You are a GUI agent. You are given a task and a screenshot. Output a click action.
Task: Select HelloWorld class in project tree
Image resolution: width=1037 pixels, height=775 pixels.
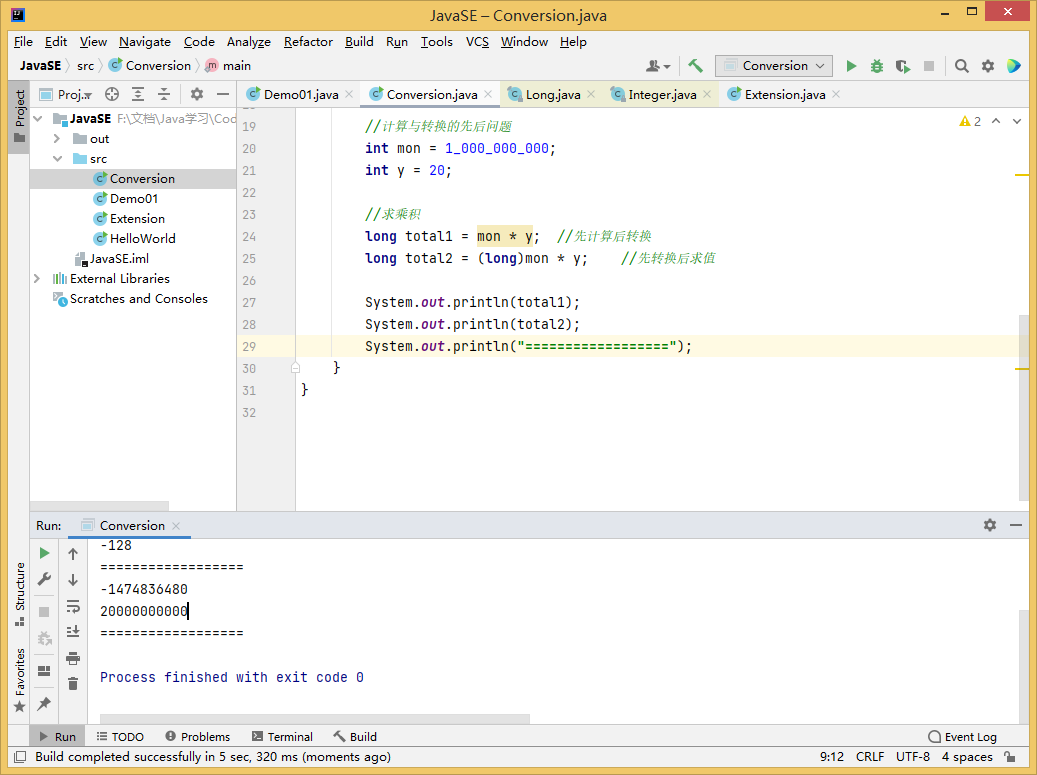(142, 239)
